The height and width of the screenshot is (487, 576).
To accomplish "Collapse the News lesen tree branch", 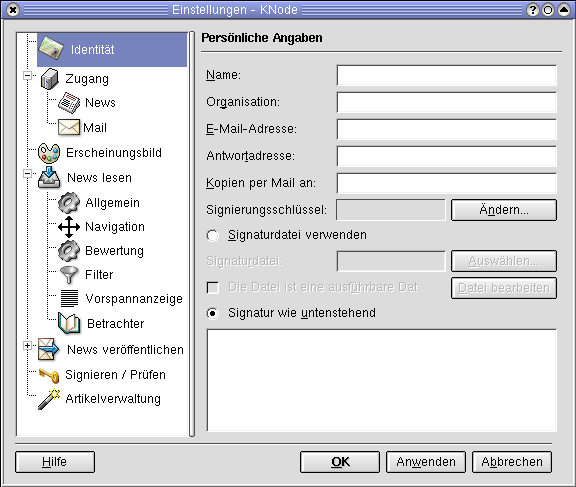I will point(28,173).
